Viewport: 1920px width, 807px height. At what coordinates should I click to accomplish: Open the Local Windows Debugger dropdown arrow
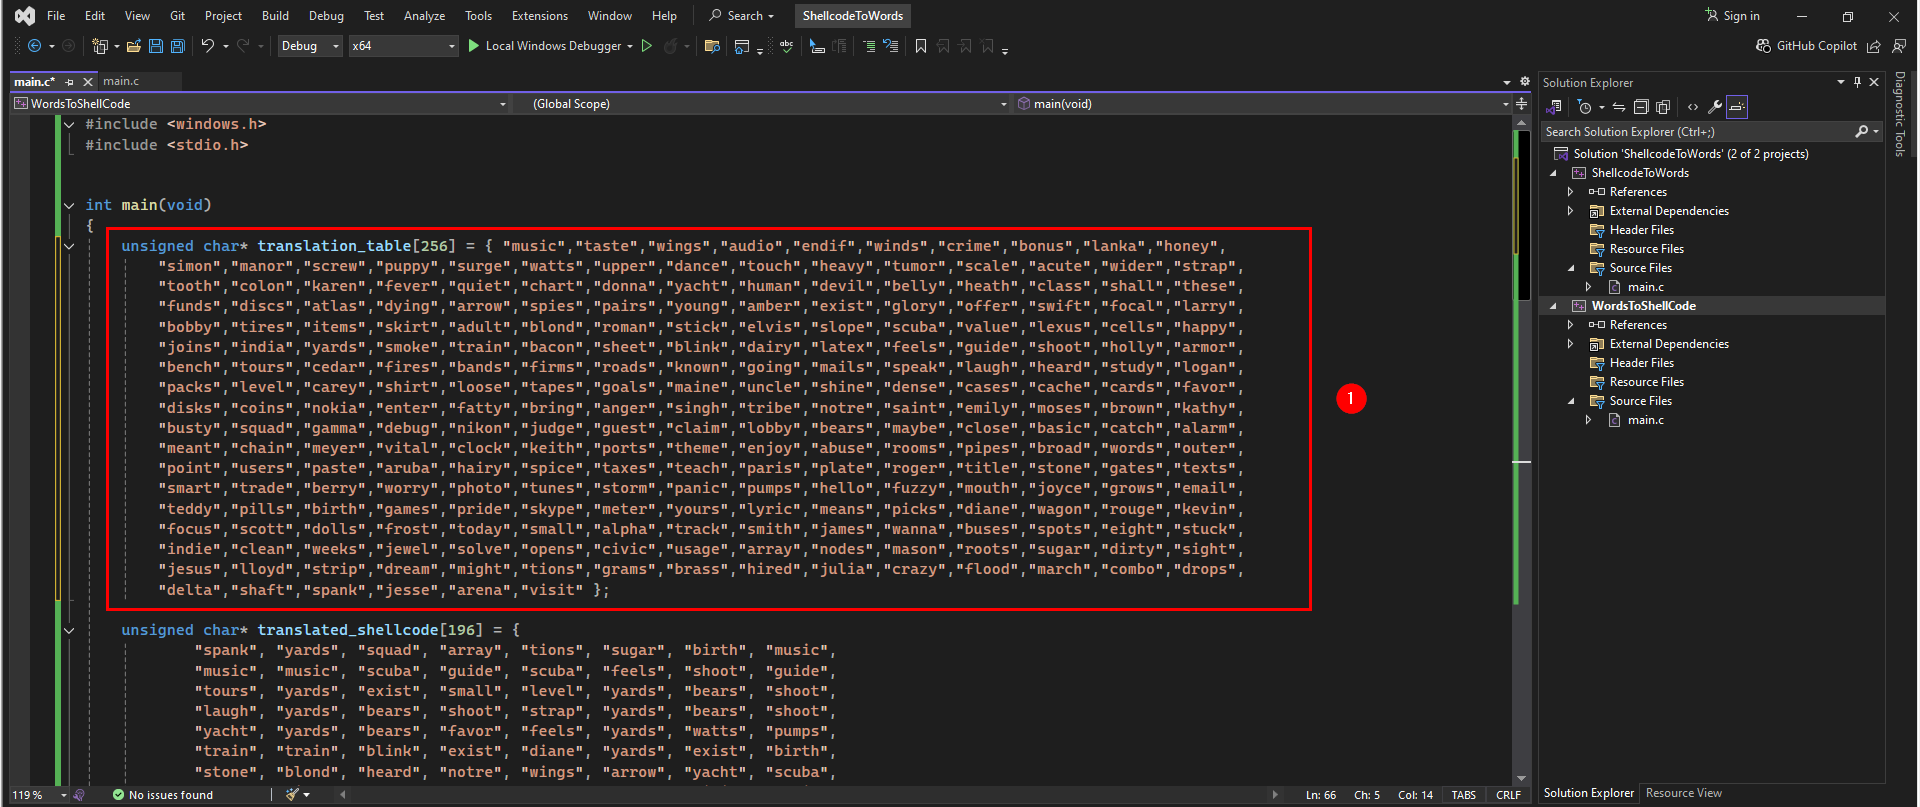(x=630, y=46)
